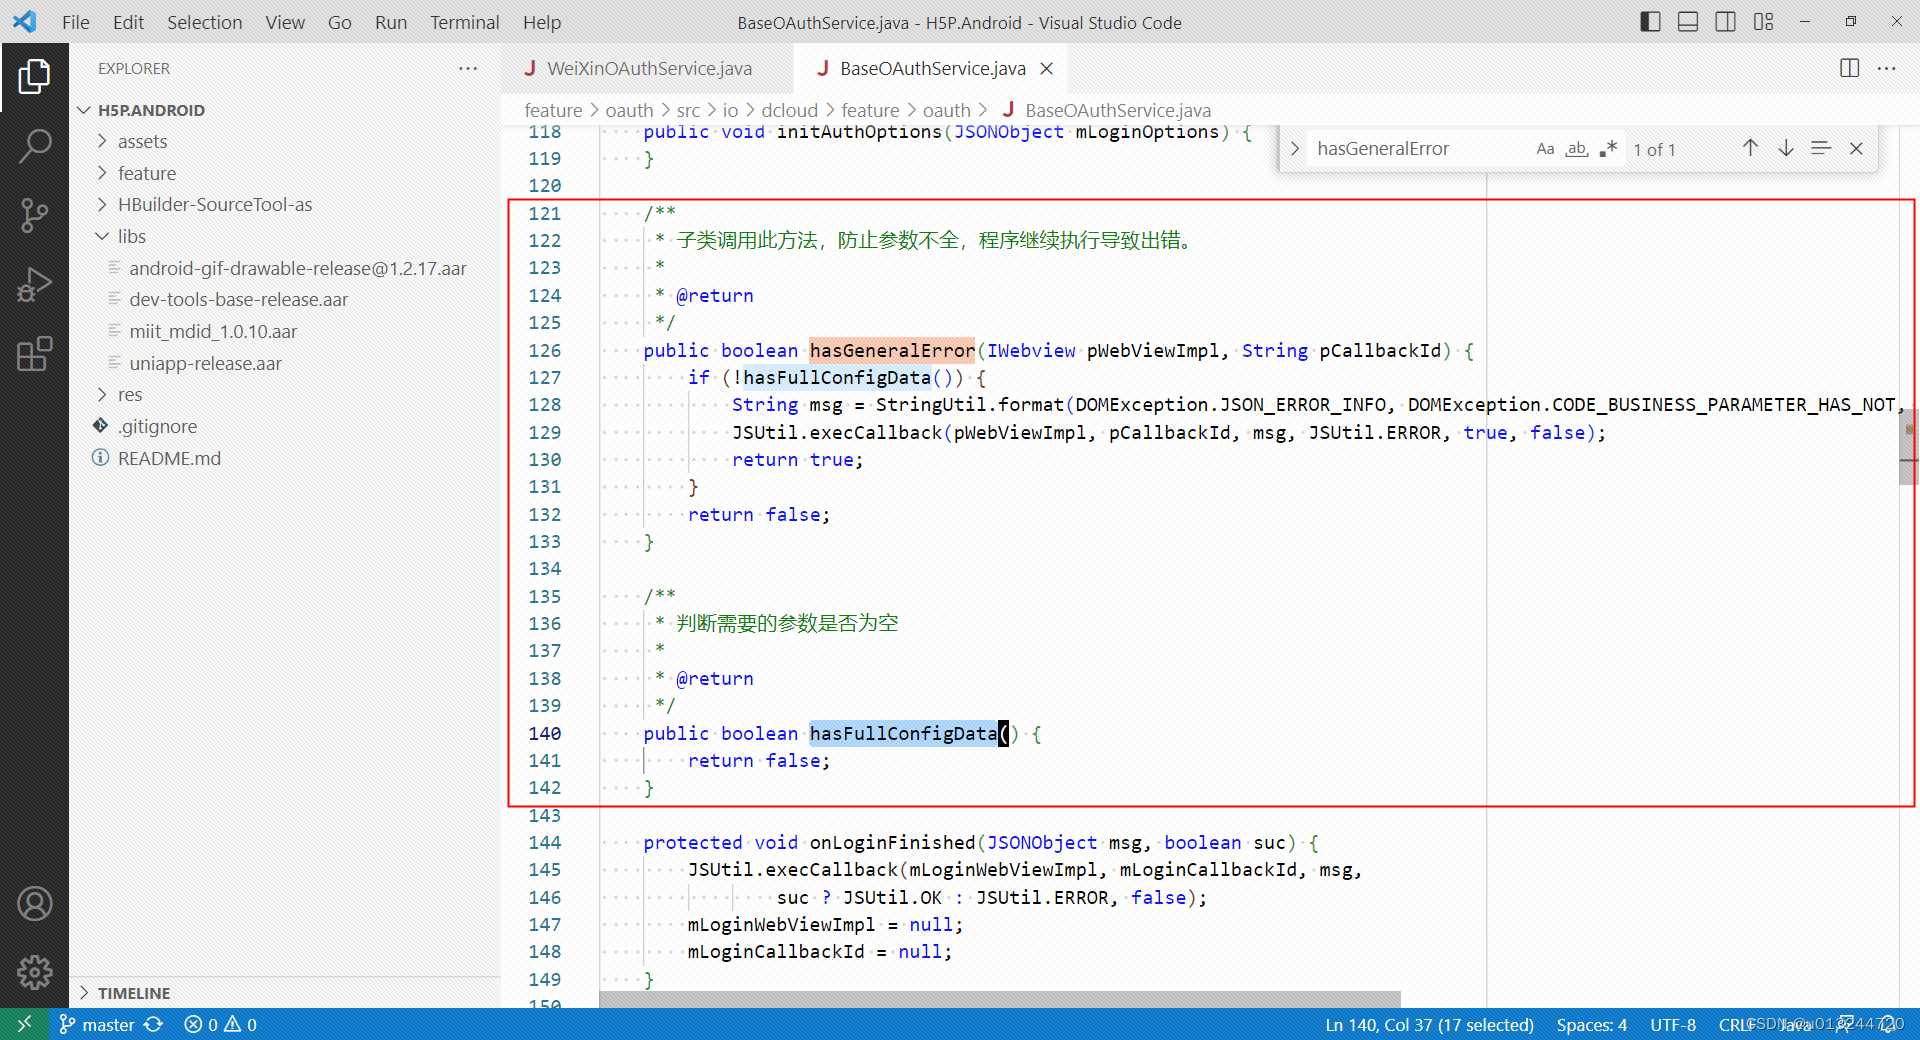Image resolution: width=1920 pixels, height=1040 pixels.
Task: Open Problems via errors and warnings count
Action: pos(221,1024)
